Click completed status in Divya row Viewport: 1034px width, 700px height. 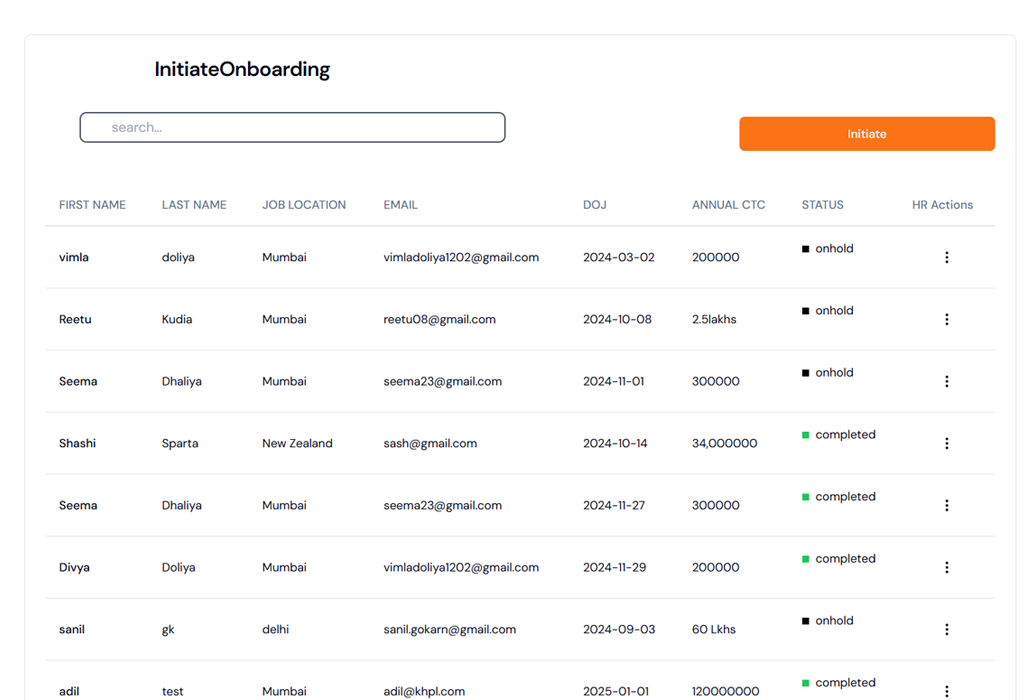(839, 558)
